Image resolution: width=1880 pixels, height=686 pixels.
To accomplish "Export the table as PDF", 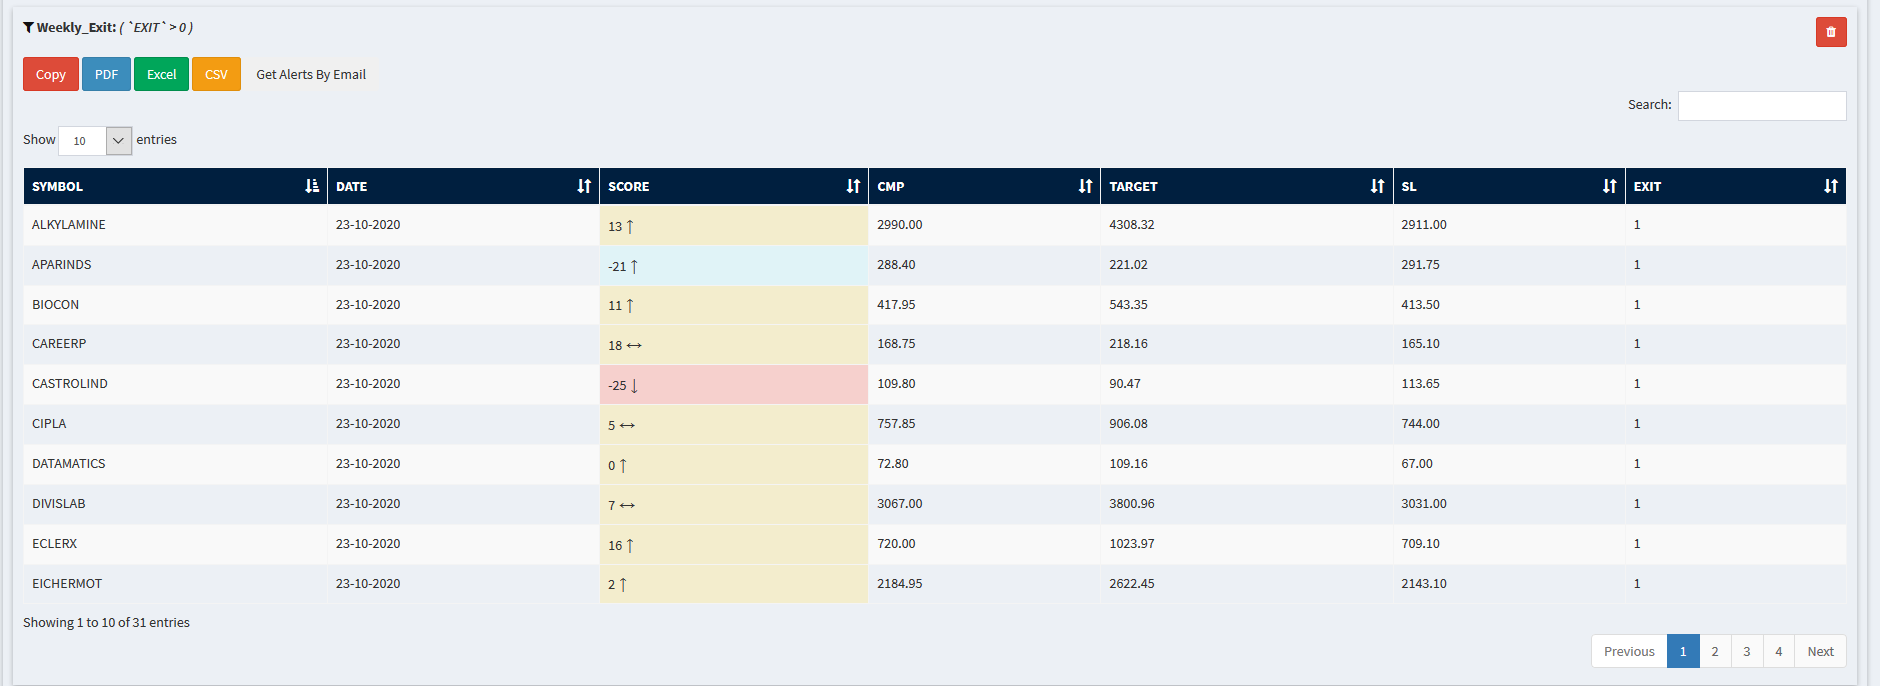I will [106, 74].
